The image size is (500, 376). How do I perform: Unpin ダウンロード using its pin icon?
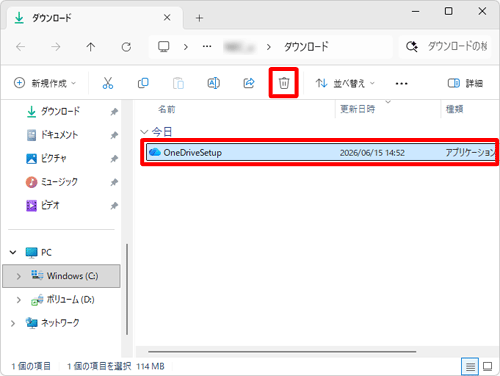[114, 112]
